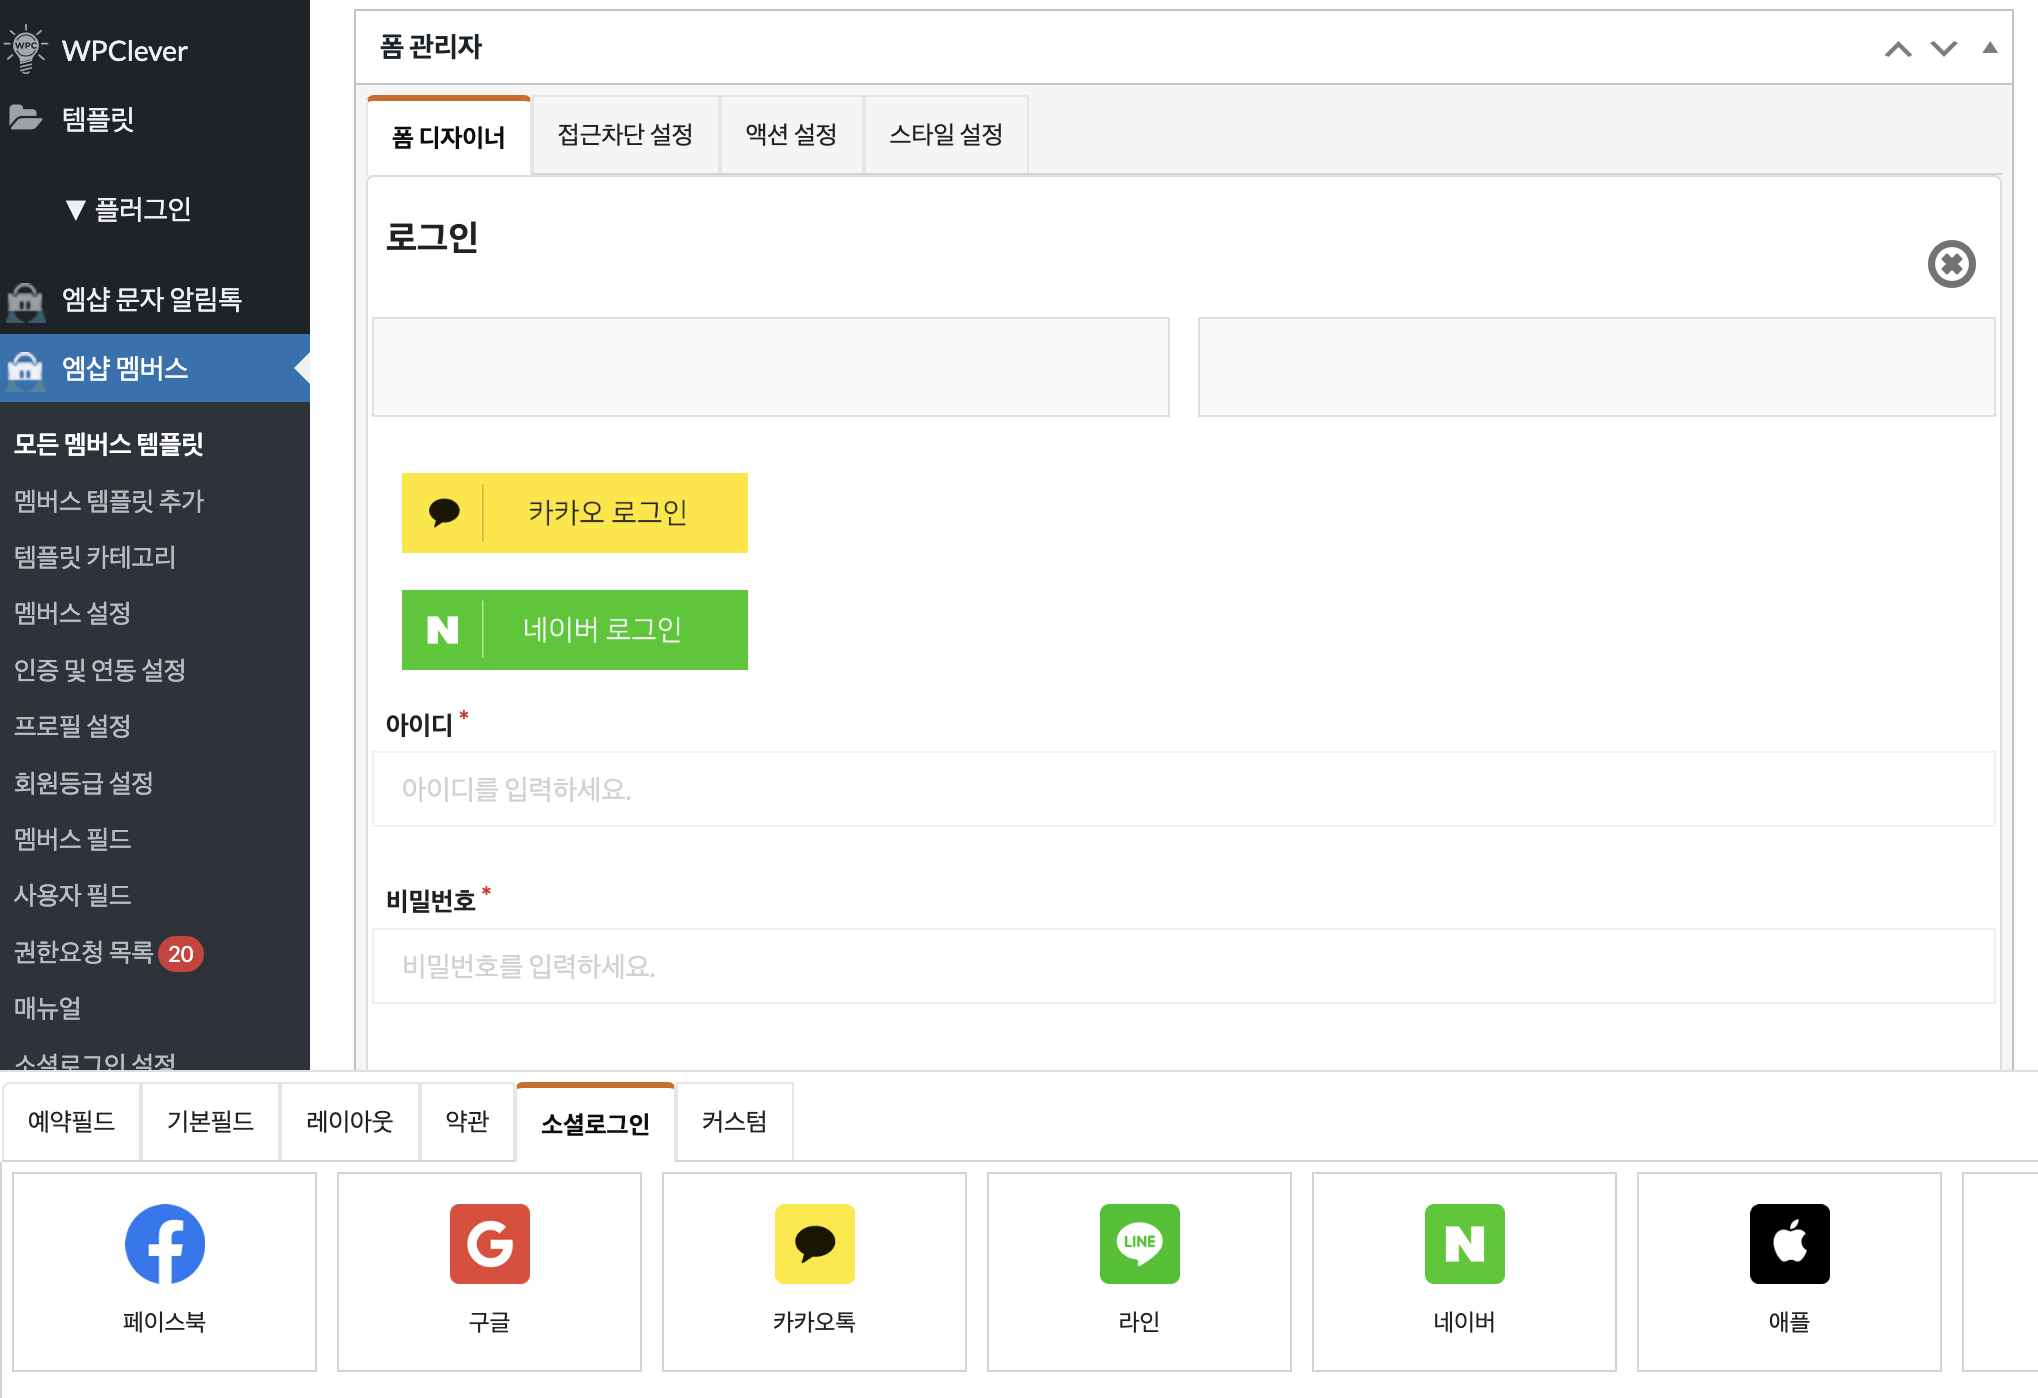Screen dimensions: 2038x1398
Task: Click the 페이스북 label text
Action: pyautogui.click(x=165, y=1322)
